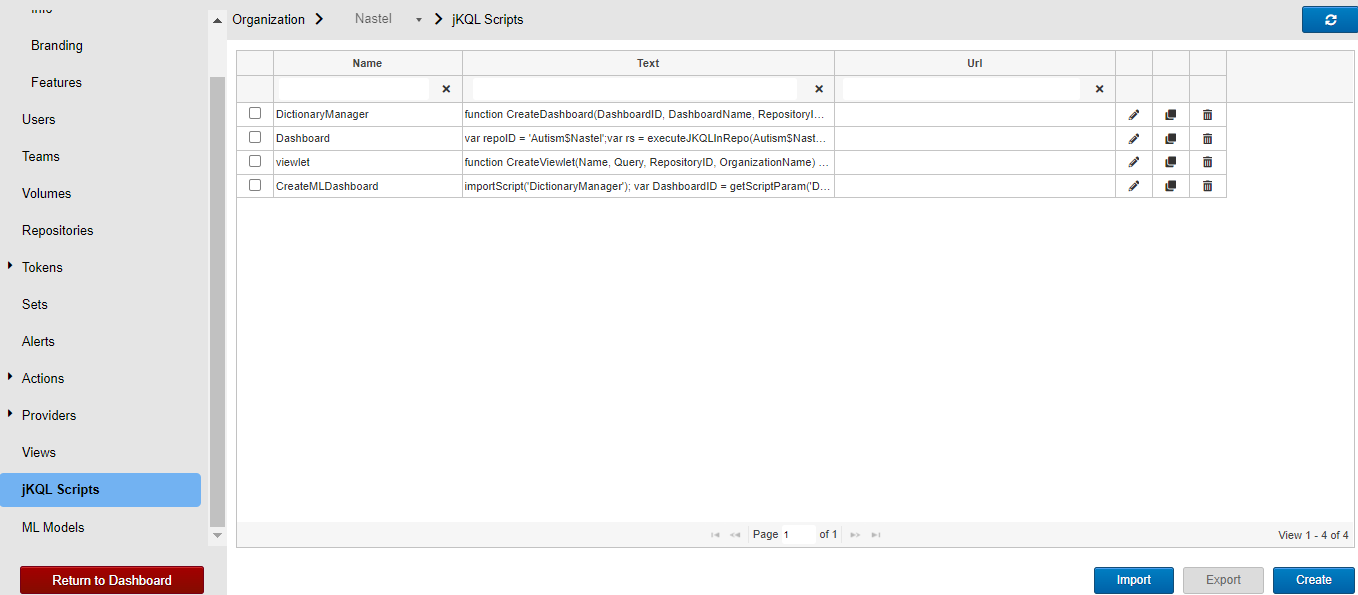Open Features in the sidebar
This screenshot has width=1358, height=595.
click(x=56, y=82)
